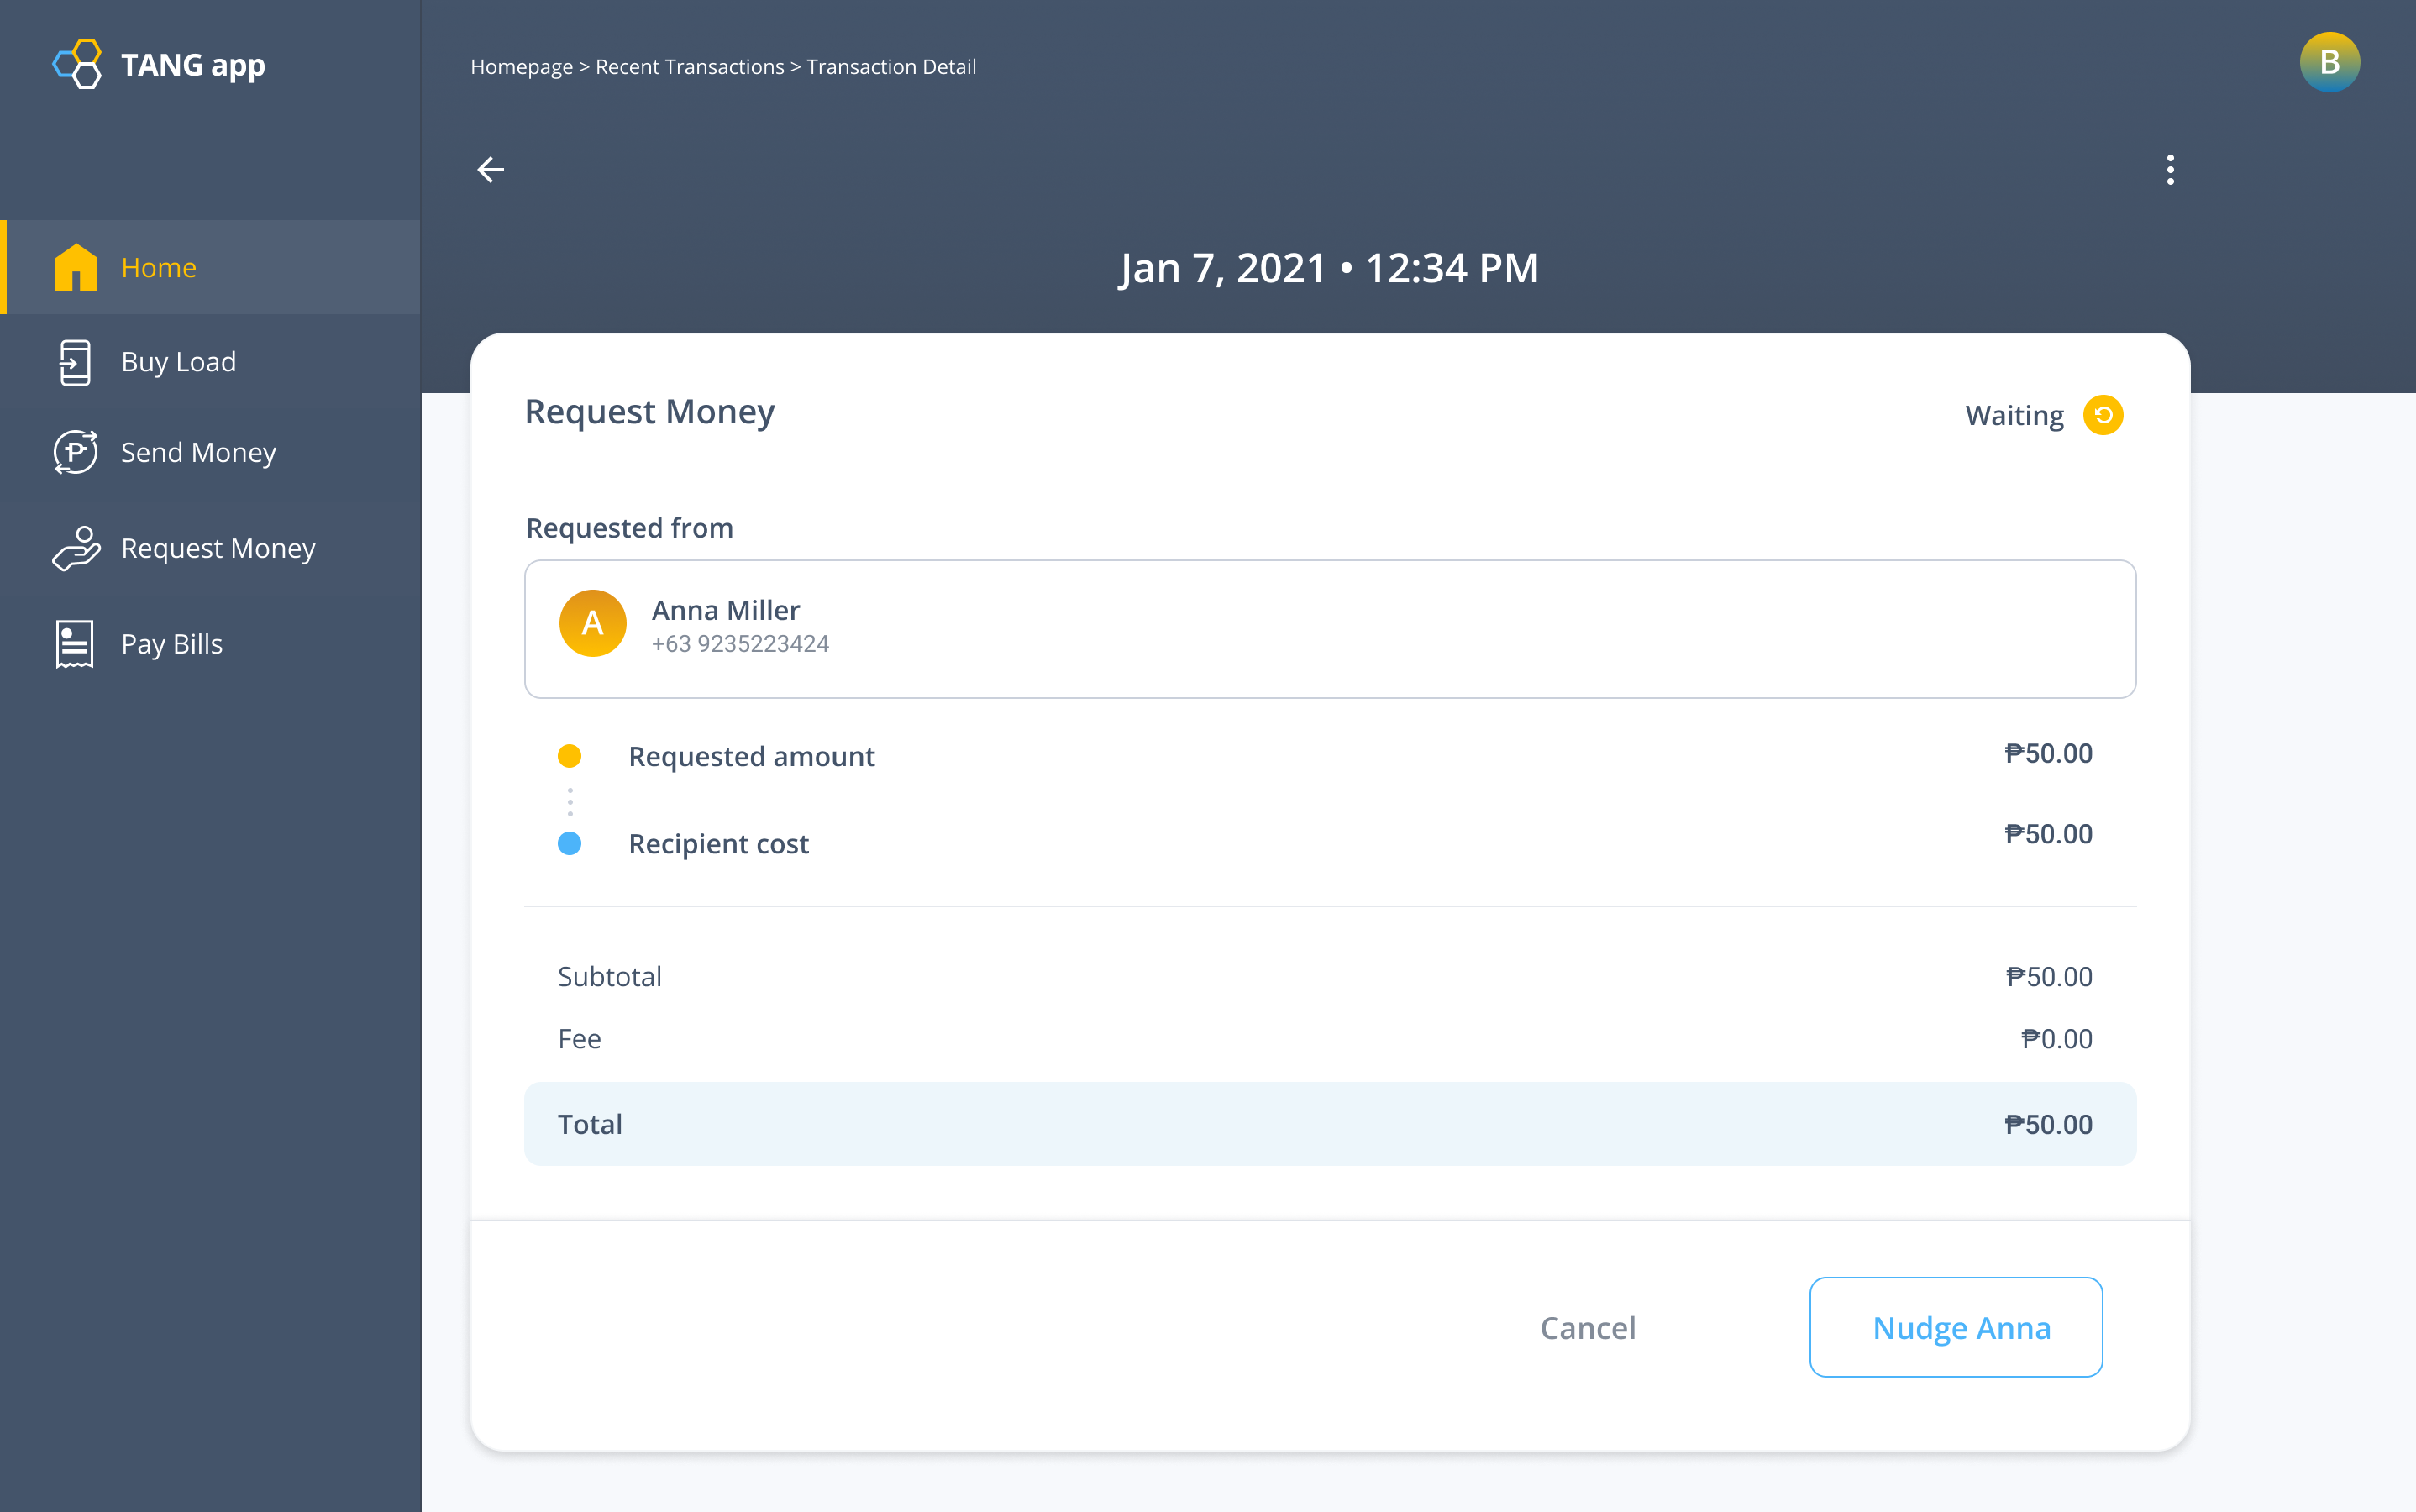2416x1512 pixels.
Task: Click the yellow Requested amount dot
Action: 569,756
